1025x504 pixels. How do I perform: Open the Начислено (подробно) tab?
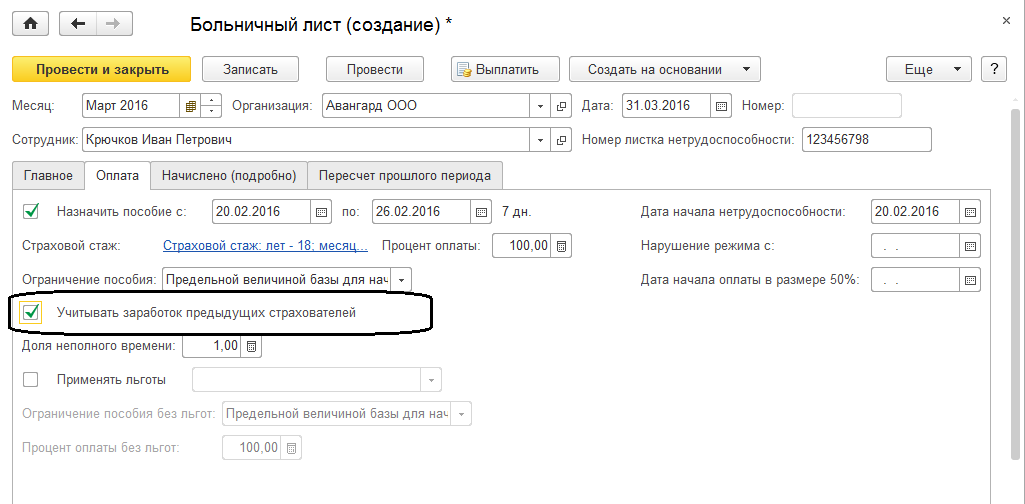(x=229, y=175)
